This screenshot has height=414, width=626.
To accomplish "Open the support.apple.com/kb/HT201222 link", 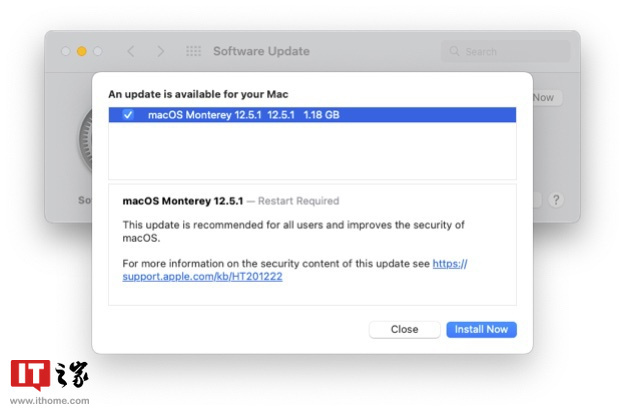I will (x=202, y=276).
